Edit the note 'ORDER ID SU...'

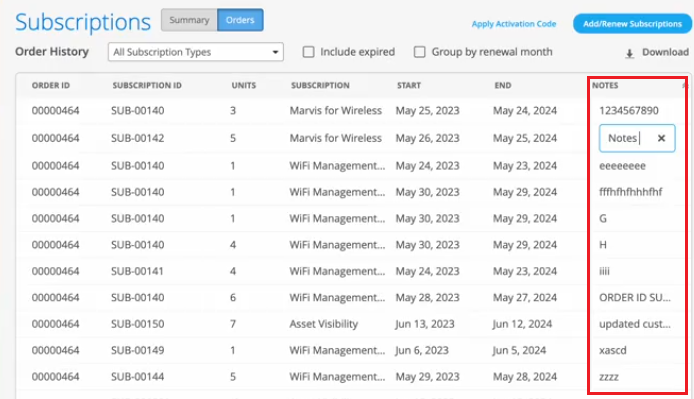635,298
